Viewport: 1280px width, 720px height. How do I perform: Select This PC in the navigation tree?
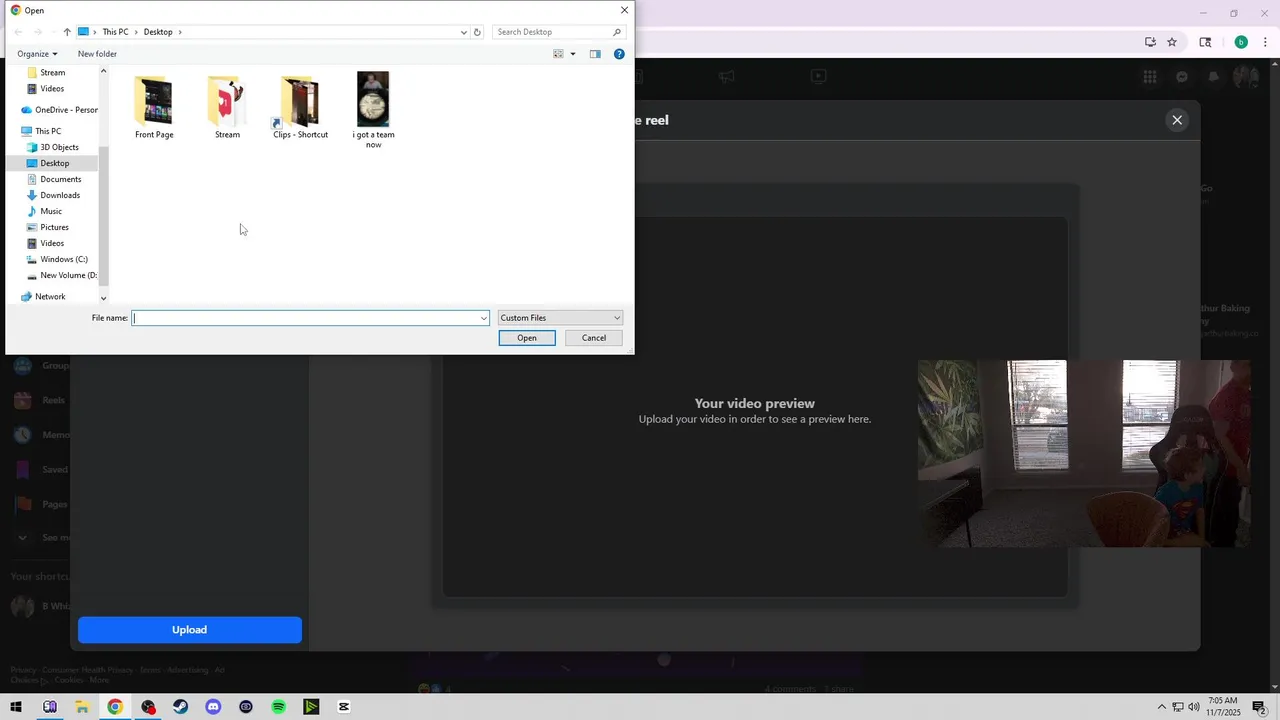click(47, 131)
